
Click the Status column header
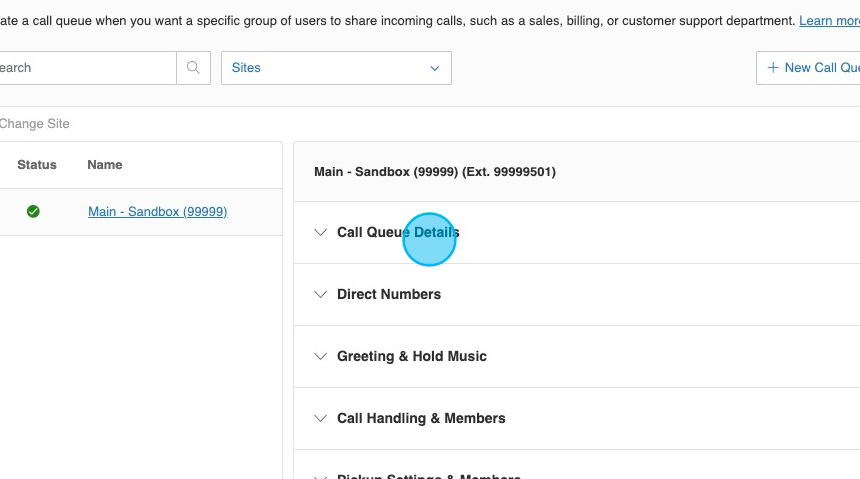[x=37, y=165]
